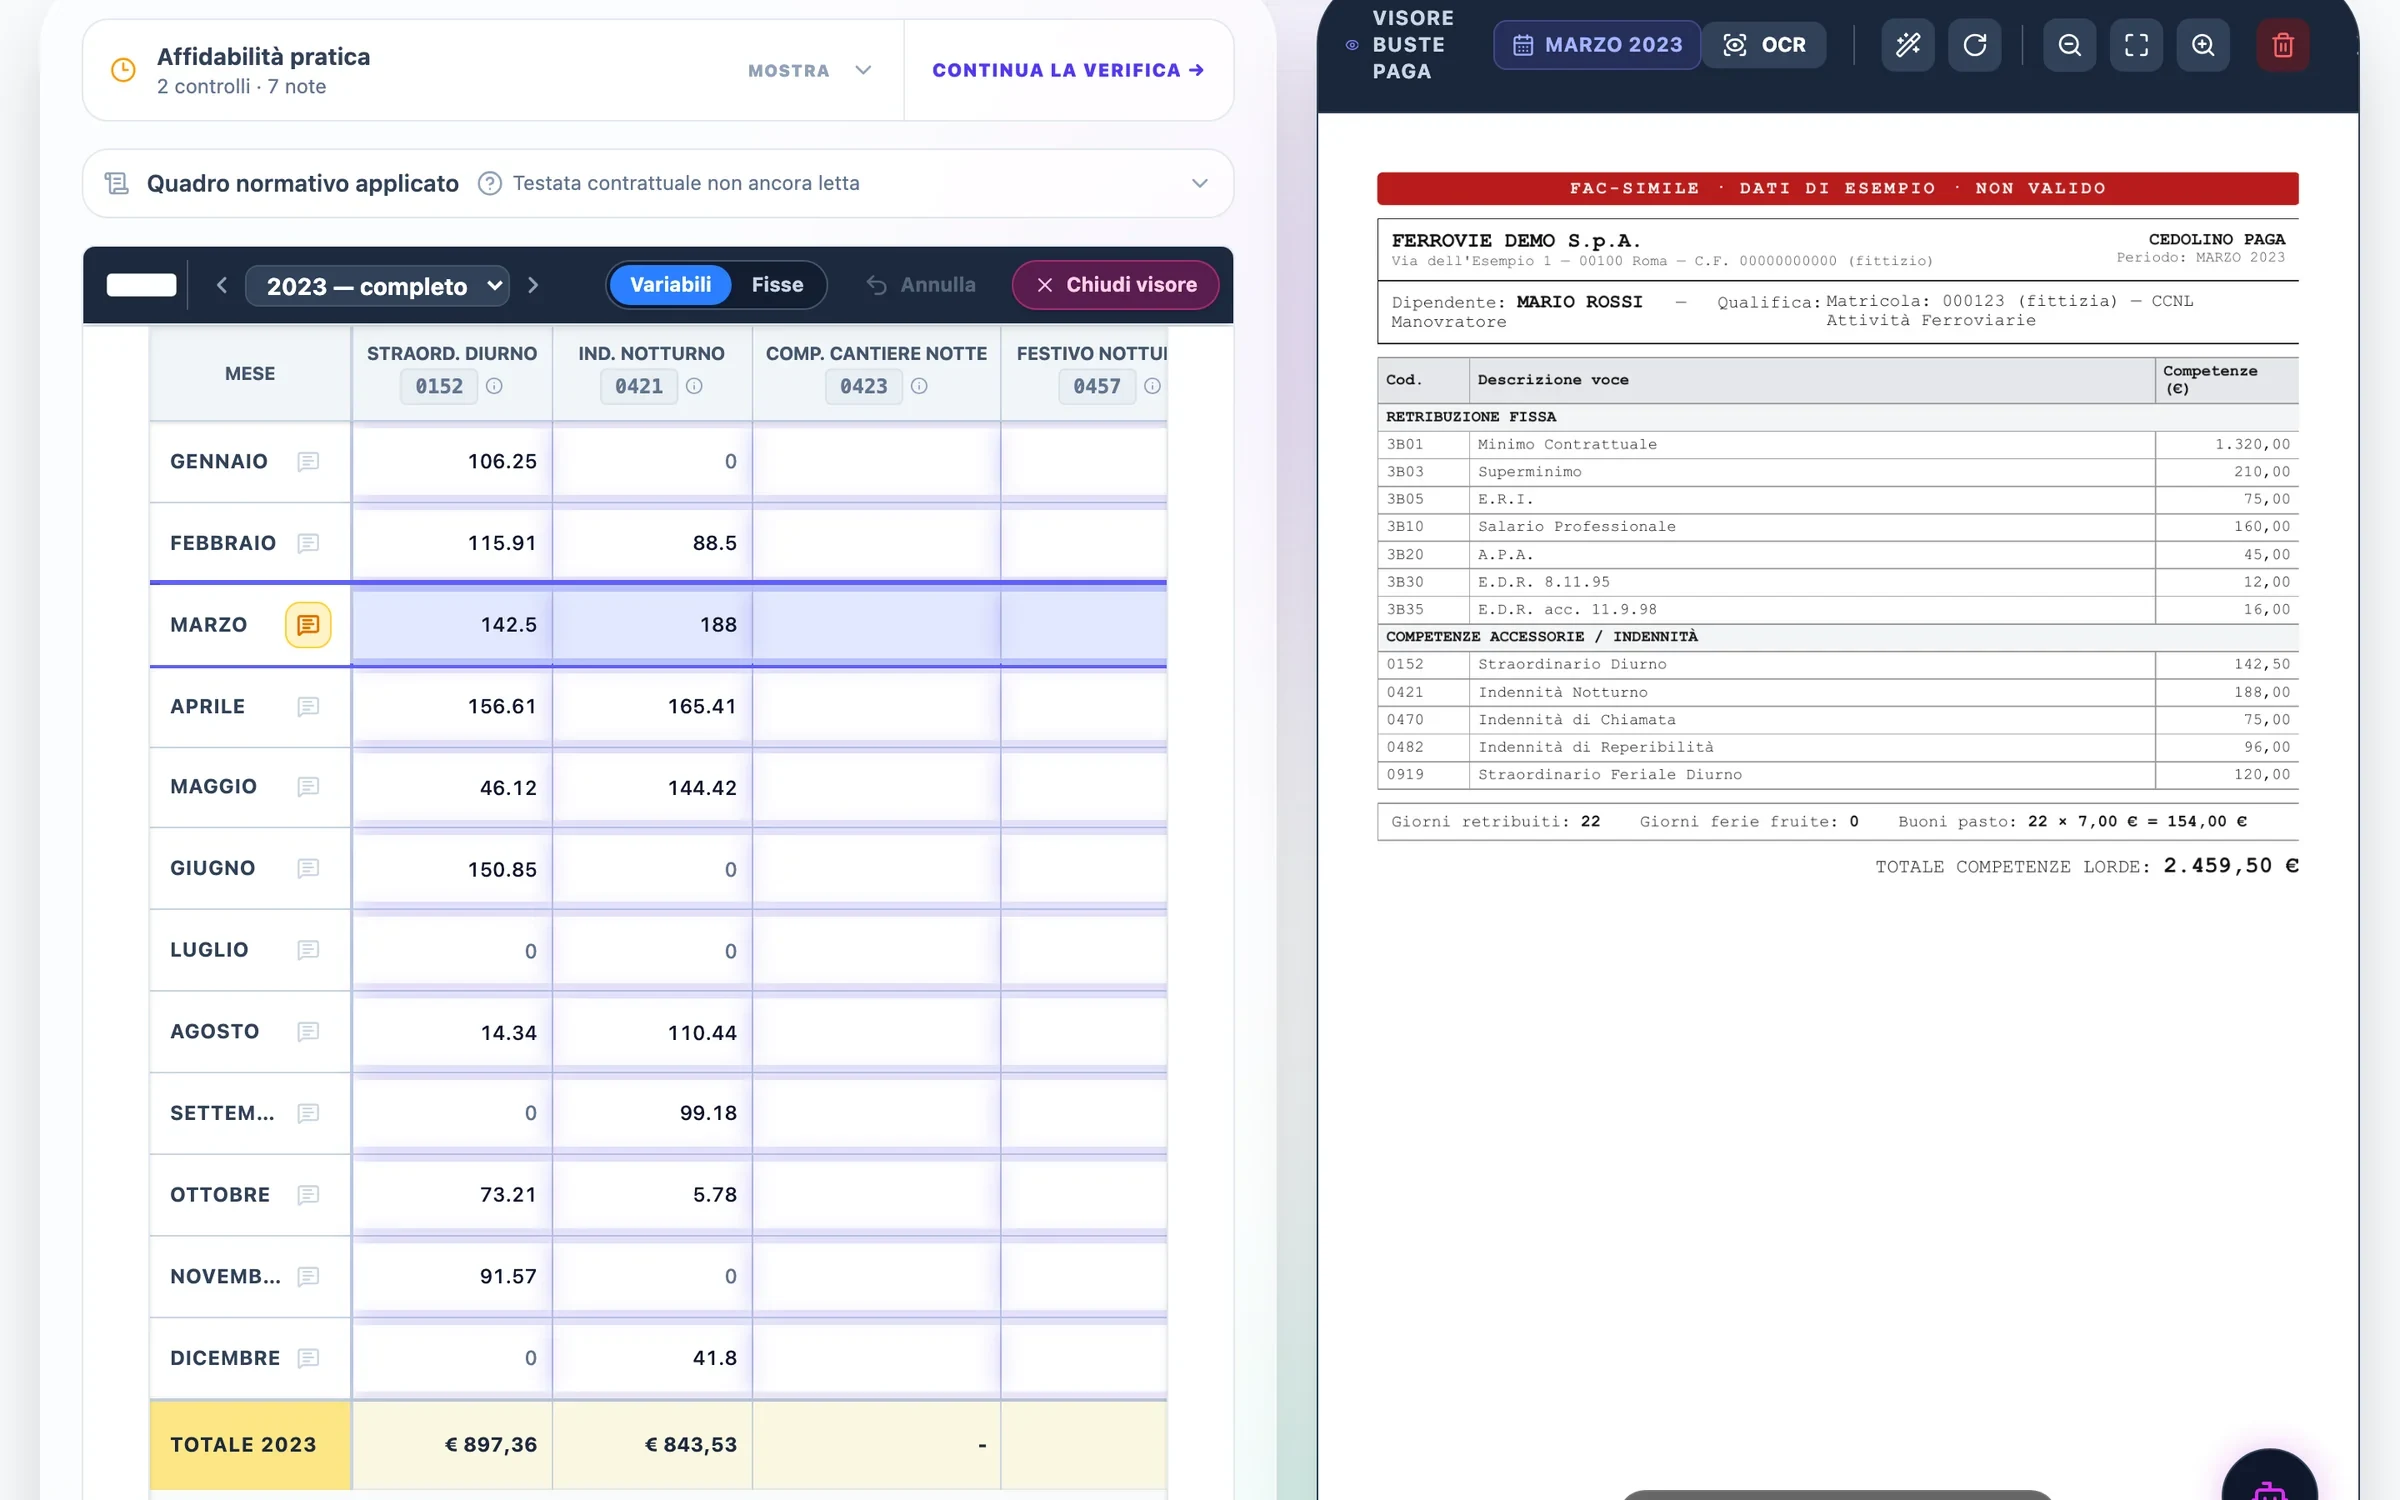This screenshot has height=1500, width=2400.
Task: Open the 2023 — completo year dropdown
Action: click(x=378, y=286)
